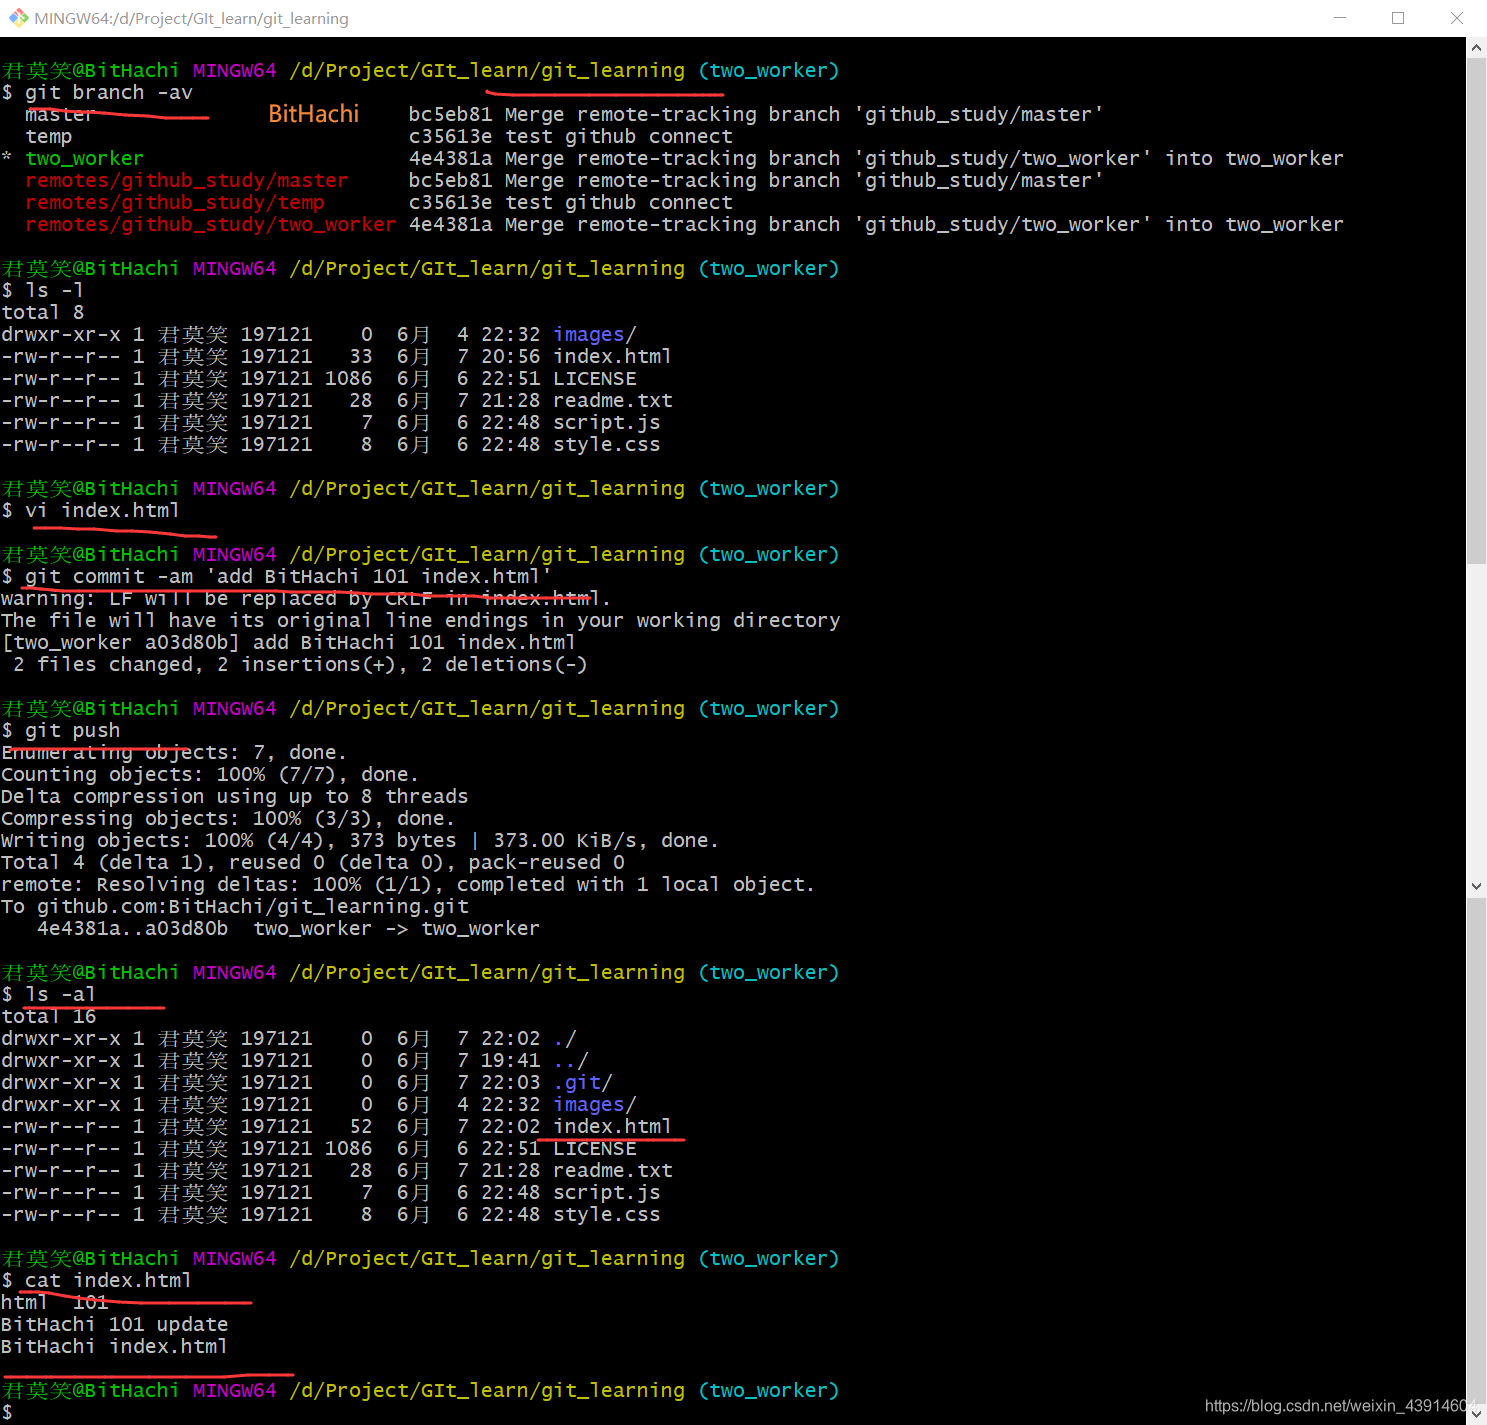
Task: Click the 'BitHachi 101 update' output line
Action: (x=115, y=1325)
